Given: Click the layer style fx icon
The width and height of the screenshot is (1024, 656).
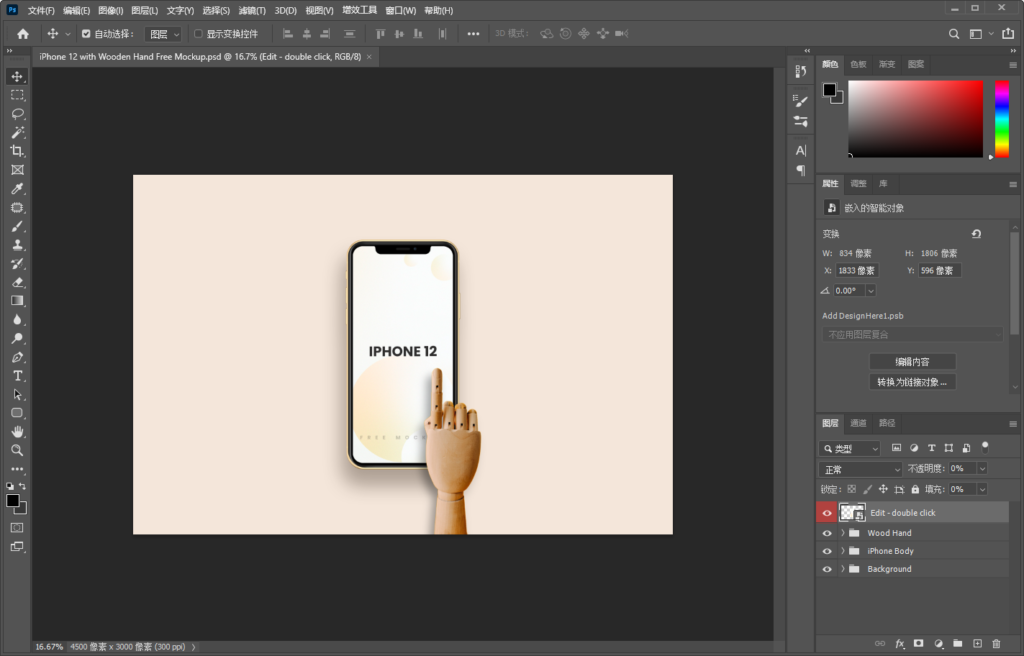Looking at the screenshot, I should pyautogui.click(x=899, y=644).
